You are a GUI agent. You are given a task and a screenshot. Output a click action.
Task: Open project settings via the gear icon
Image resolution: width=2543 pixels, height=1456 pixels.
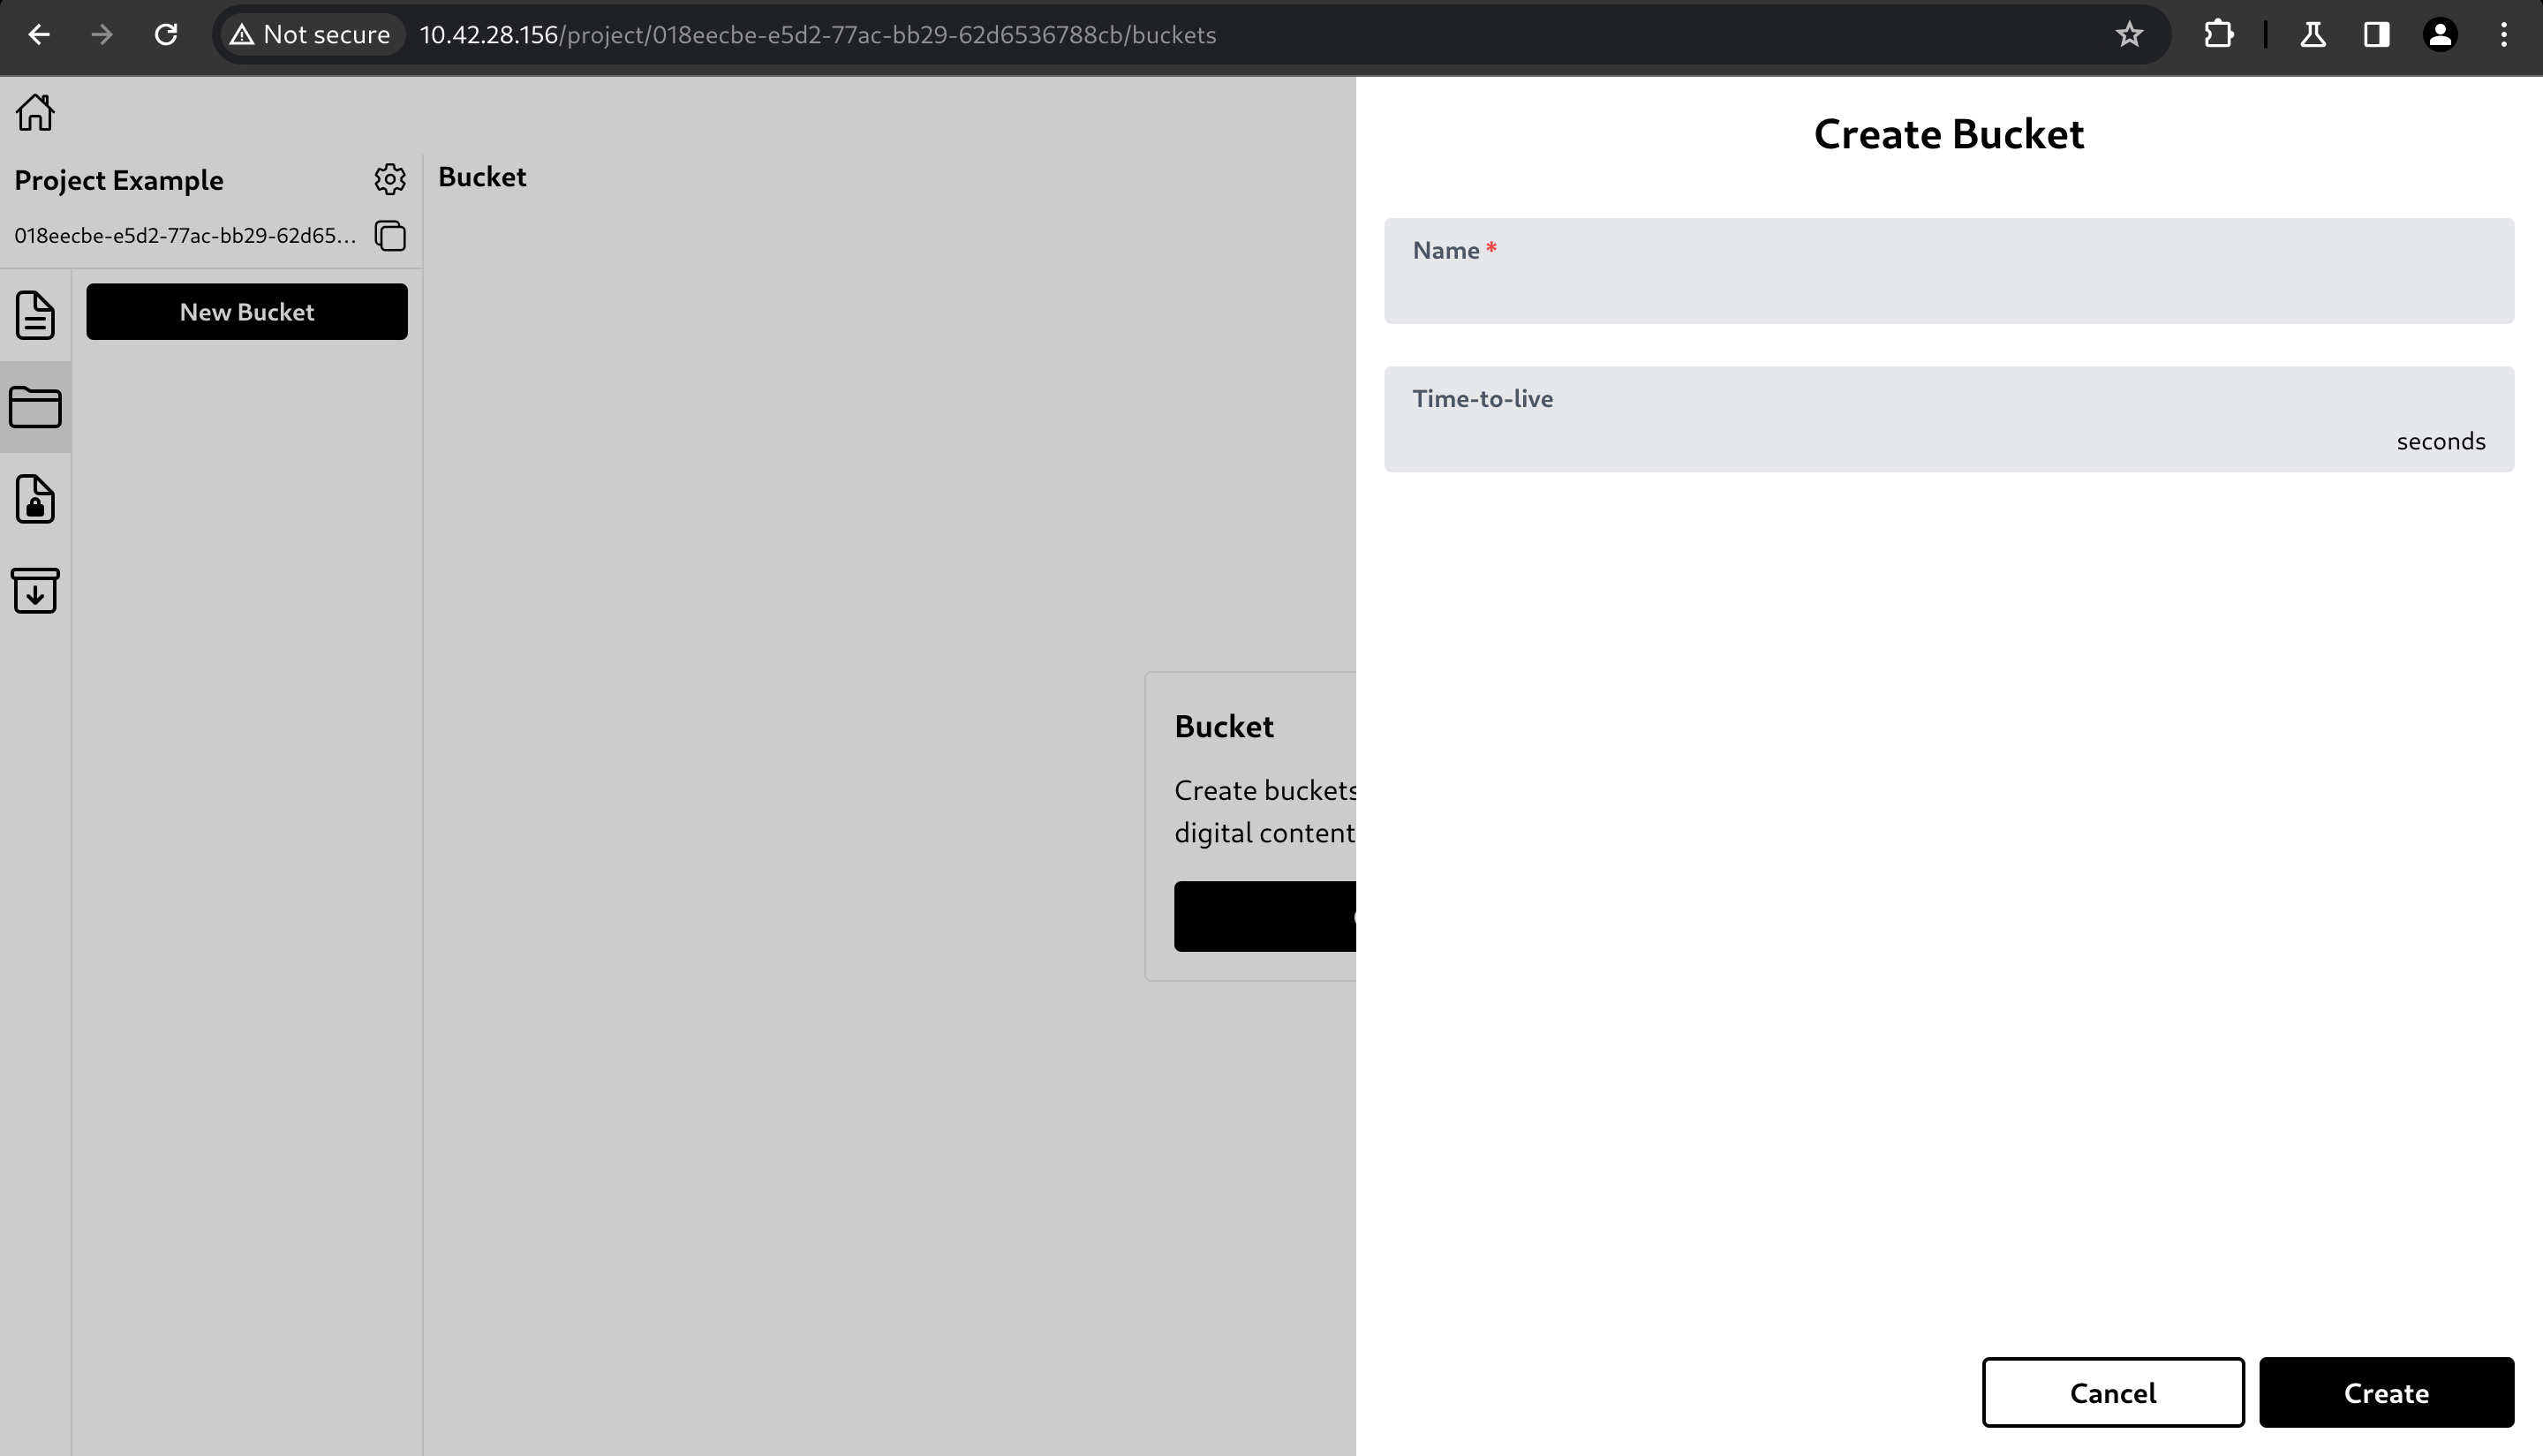tap(390, 179)
